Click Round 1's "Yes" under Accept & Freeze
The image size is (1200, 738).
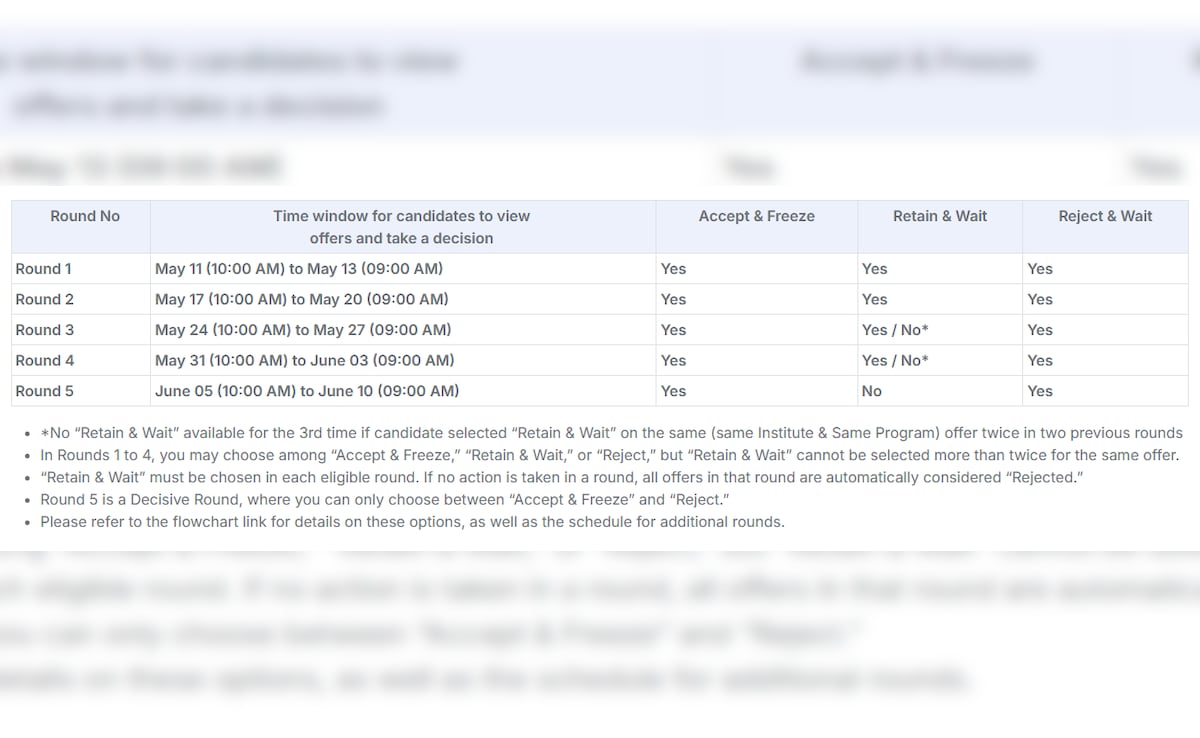pos(673,269)
